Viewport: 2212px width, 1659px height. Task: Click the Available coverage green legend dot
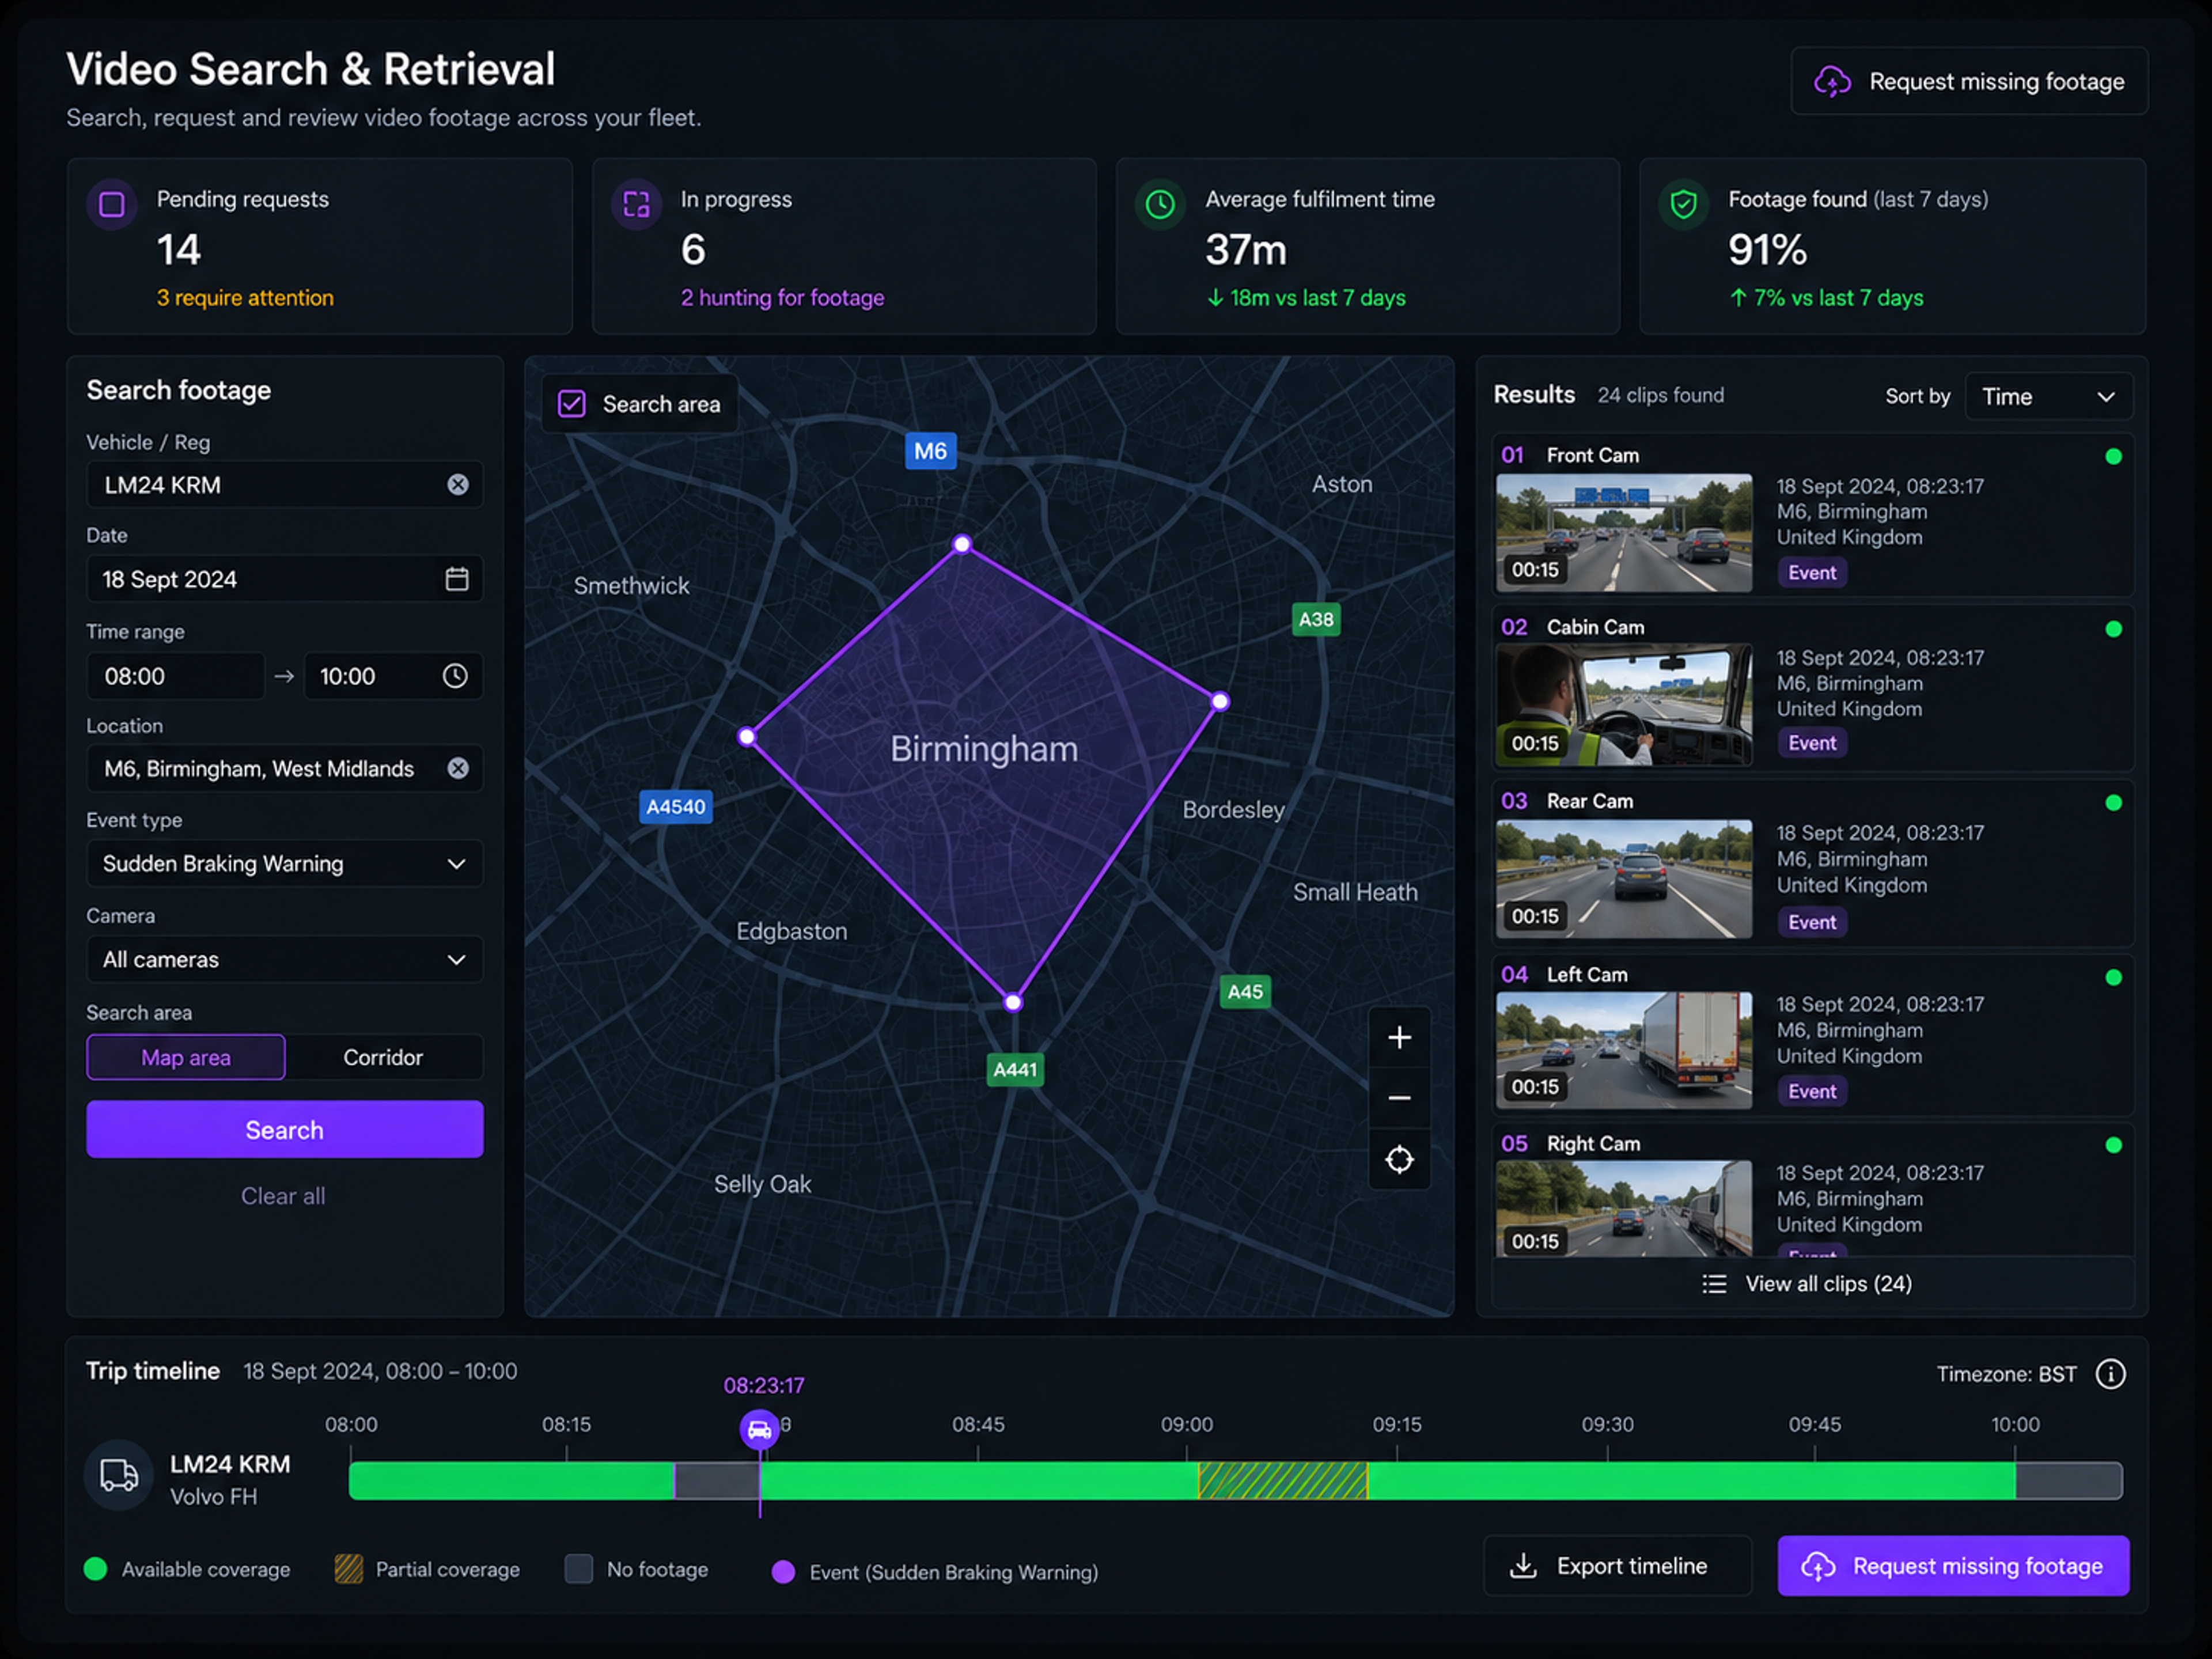[x=96, y=1569]
